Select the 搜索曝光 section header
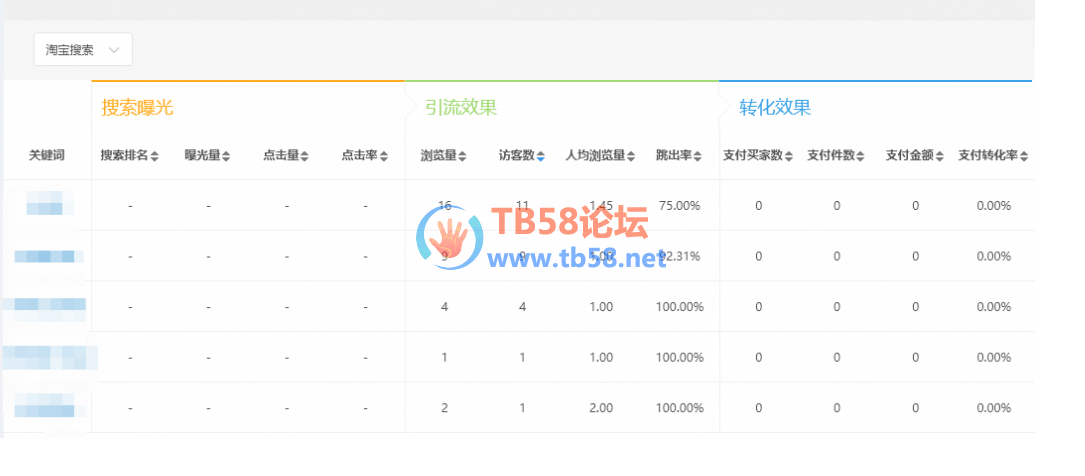 click(144, 108)
